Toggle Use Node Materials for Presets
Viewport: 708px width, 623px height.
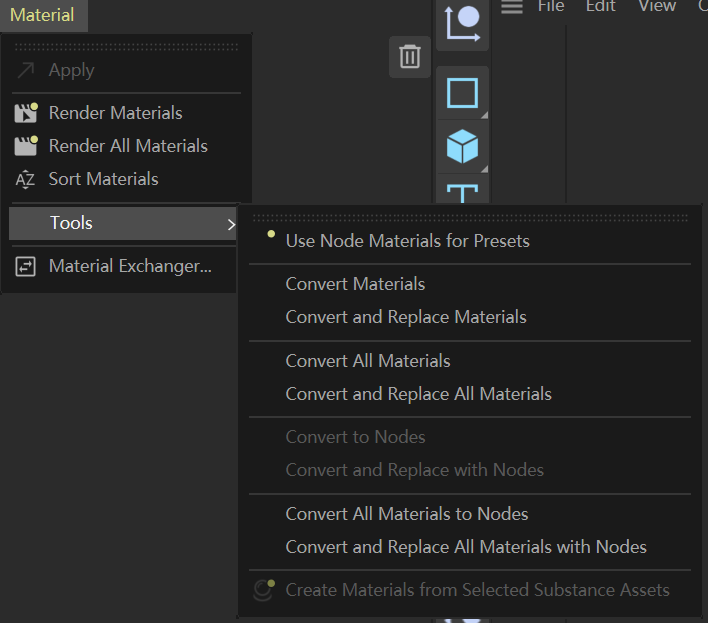click(407, 241)
